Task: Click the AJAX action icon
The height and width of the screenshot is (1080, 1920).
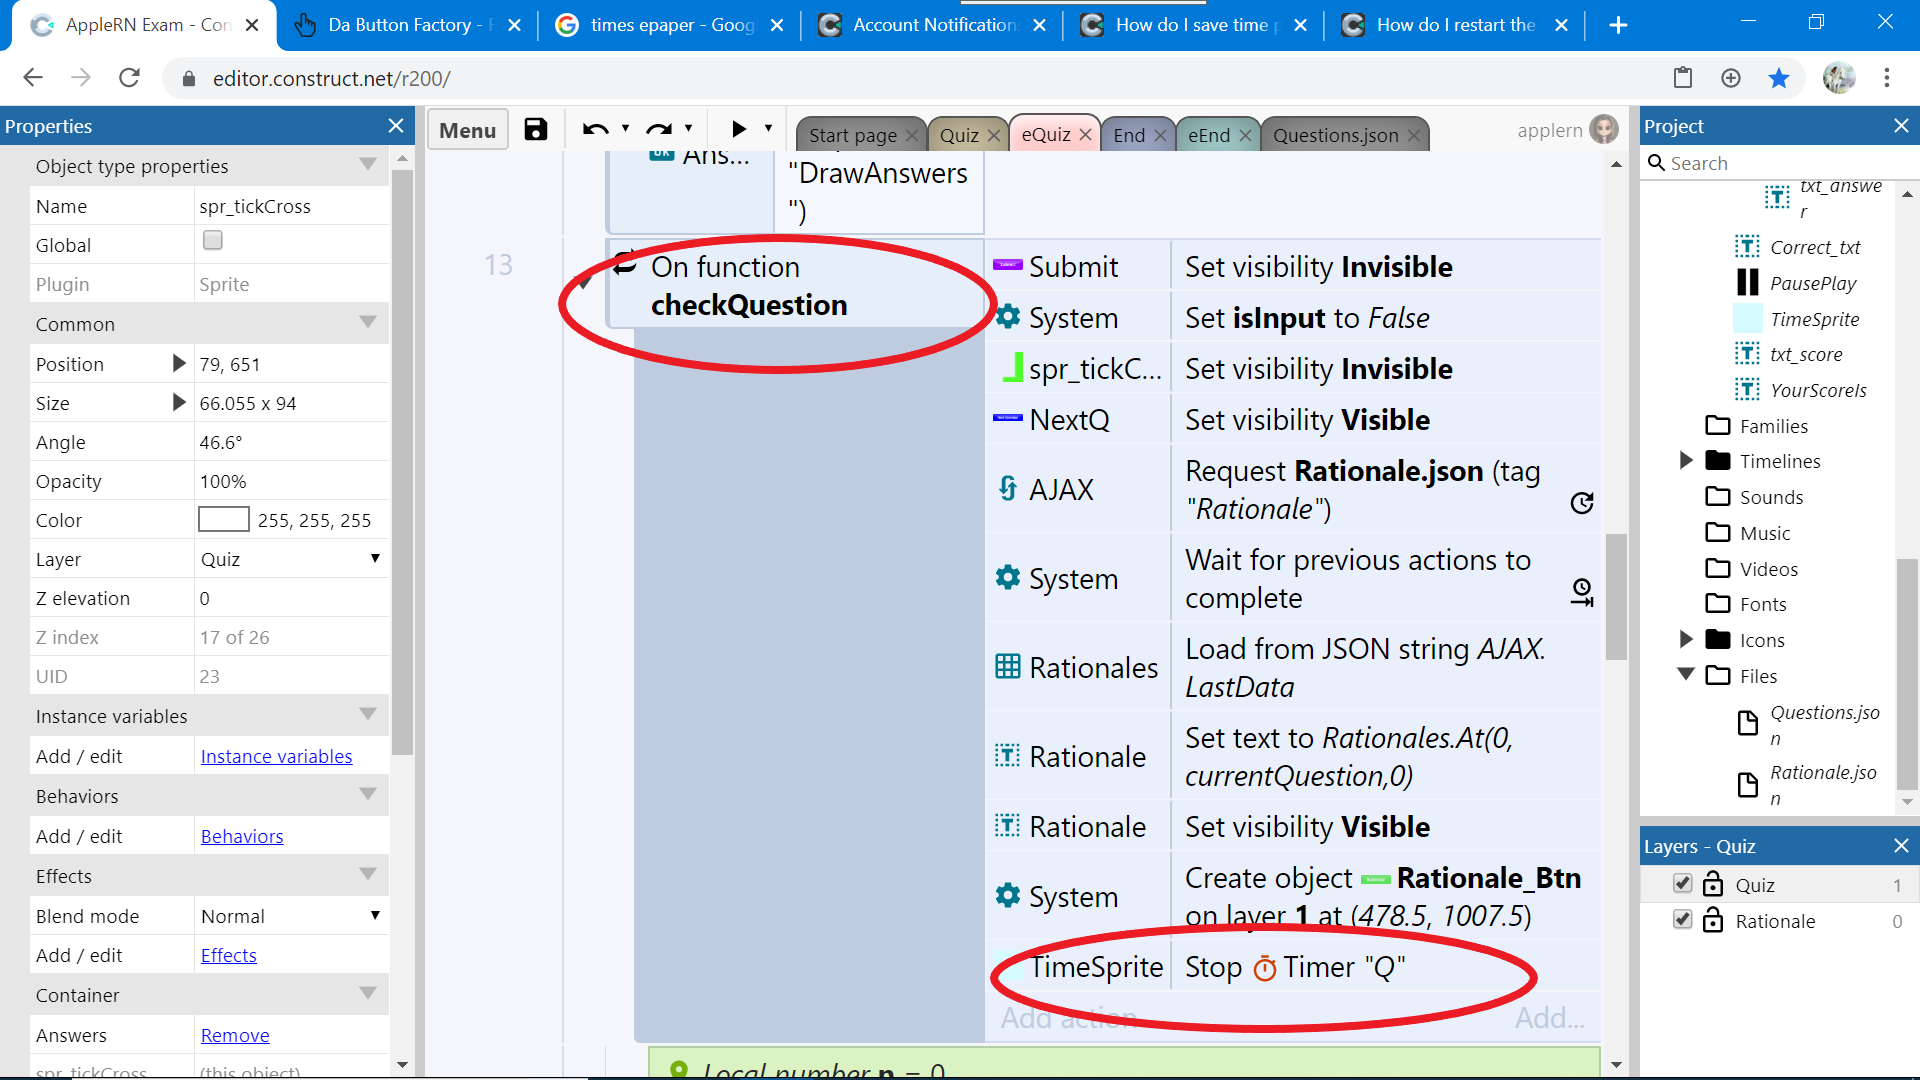Action: coord(1008,489)
